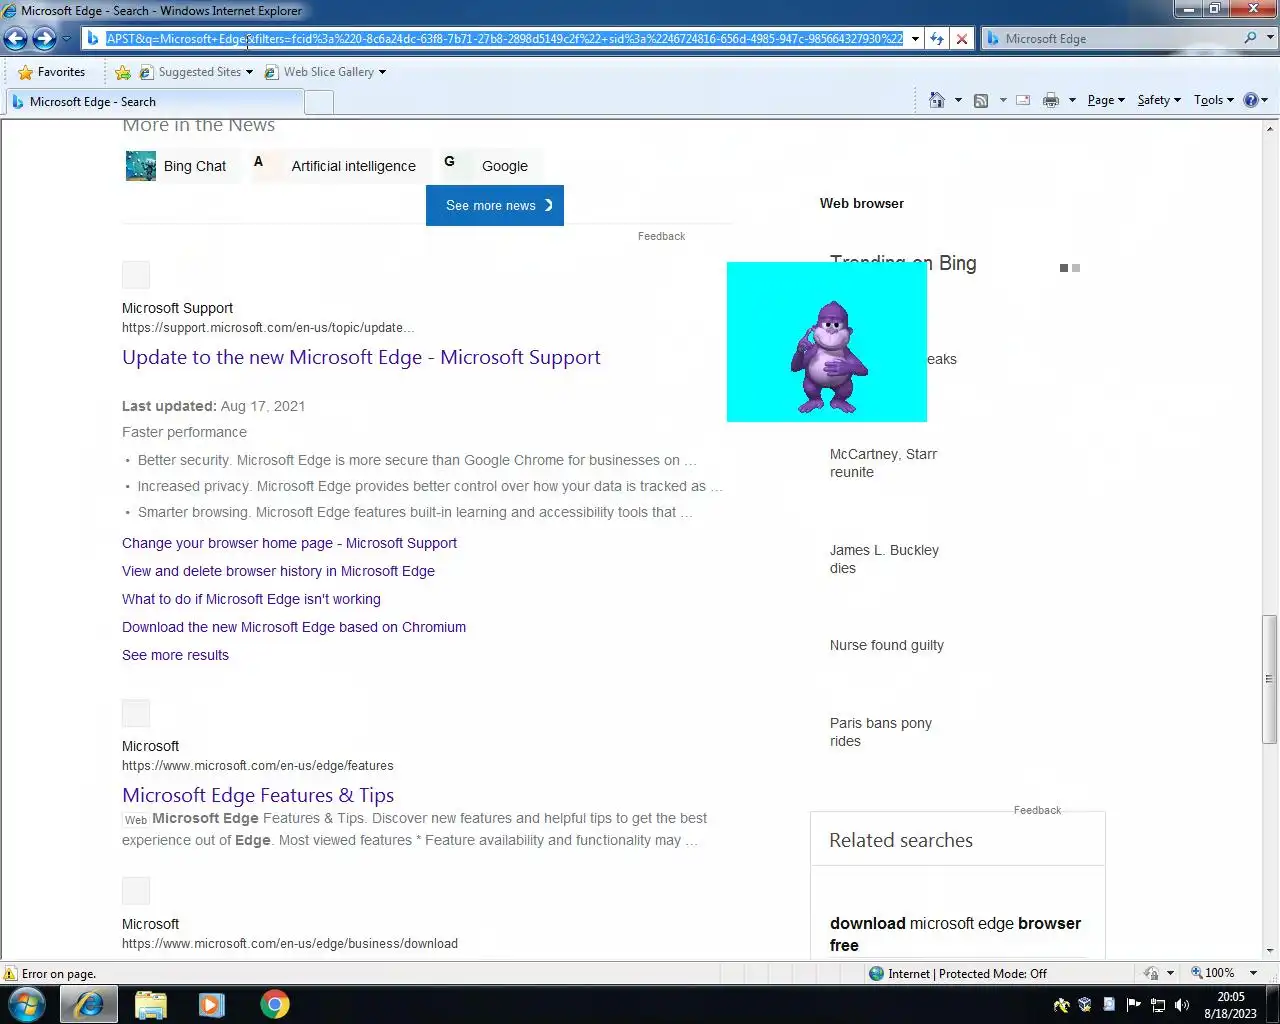Click Feedback above Related searches

pyautogui.click(x=1037, y=810)
